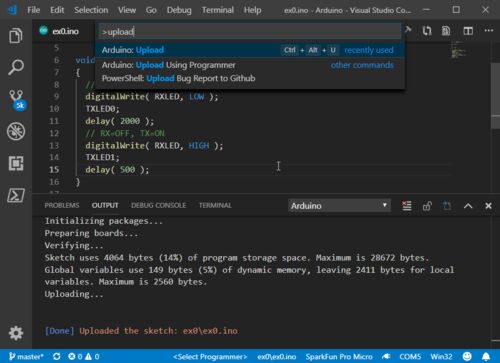Open the PowerShell view in activity bar
The width and height of the screenshot is (500, 363).
pos(16,195)
